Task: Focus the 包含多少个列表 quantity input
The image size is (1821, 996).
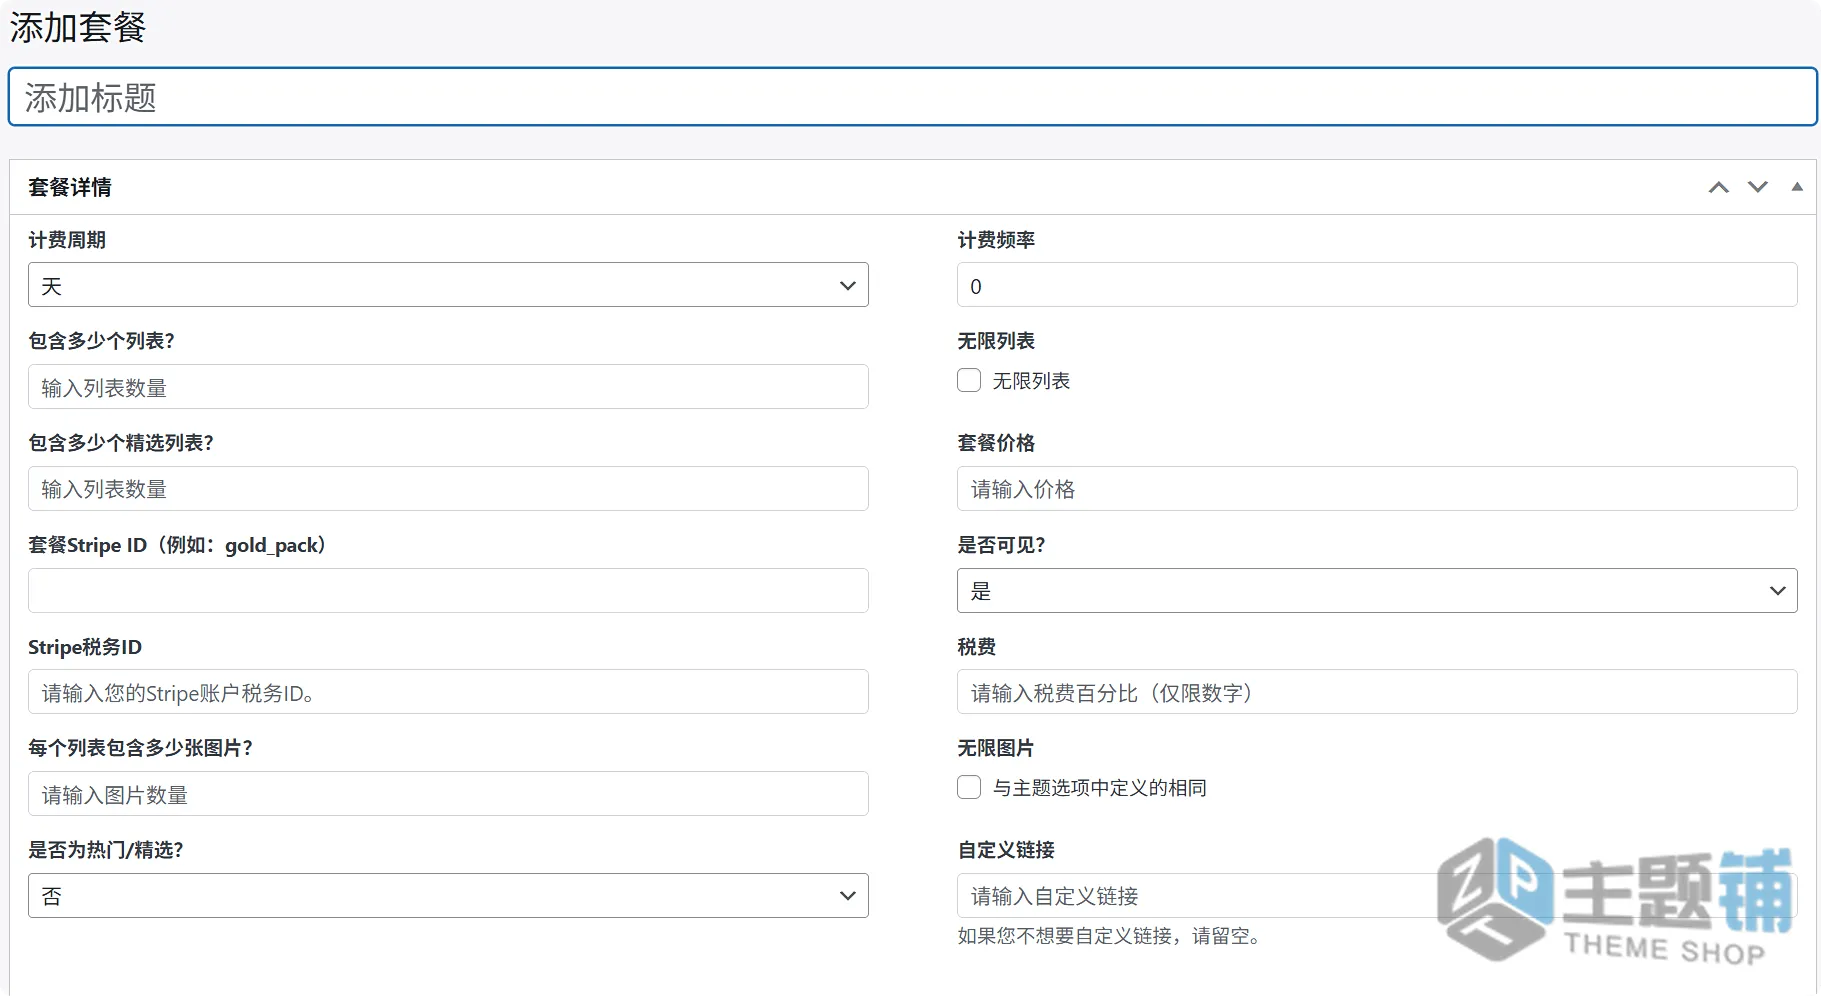Action: click(x=448, y=387)
